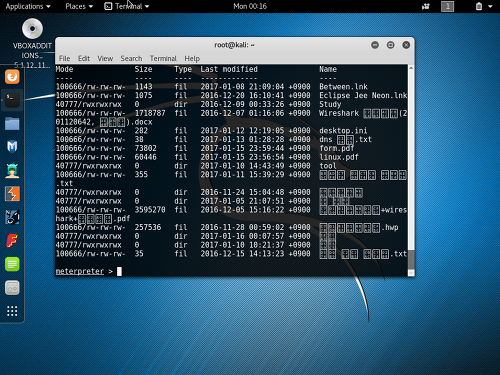Click at the meterpreter prompt cursor
Image resolution: width=500 pixels, height=375 pixels.
coord(119,271)
